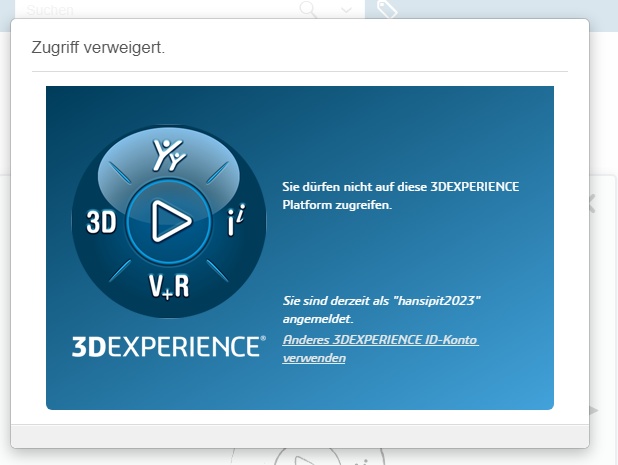The width and height of the screenshot is (618, 465).
Task: Click the 3DEXPERIENCE logo wordmark
Action: point(169,346)
